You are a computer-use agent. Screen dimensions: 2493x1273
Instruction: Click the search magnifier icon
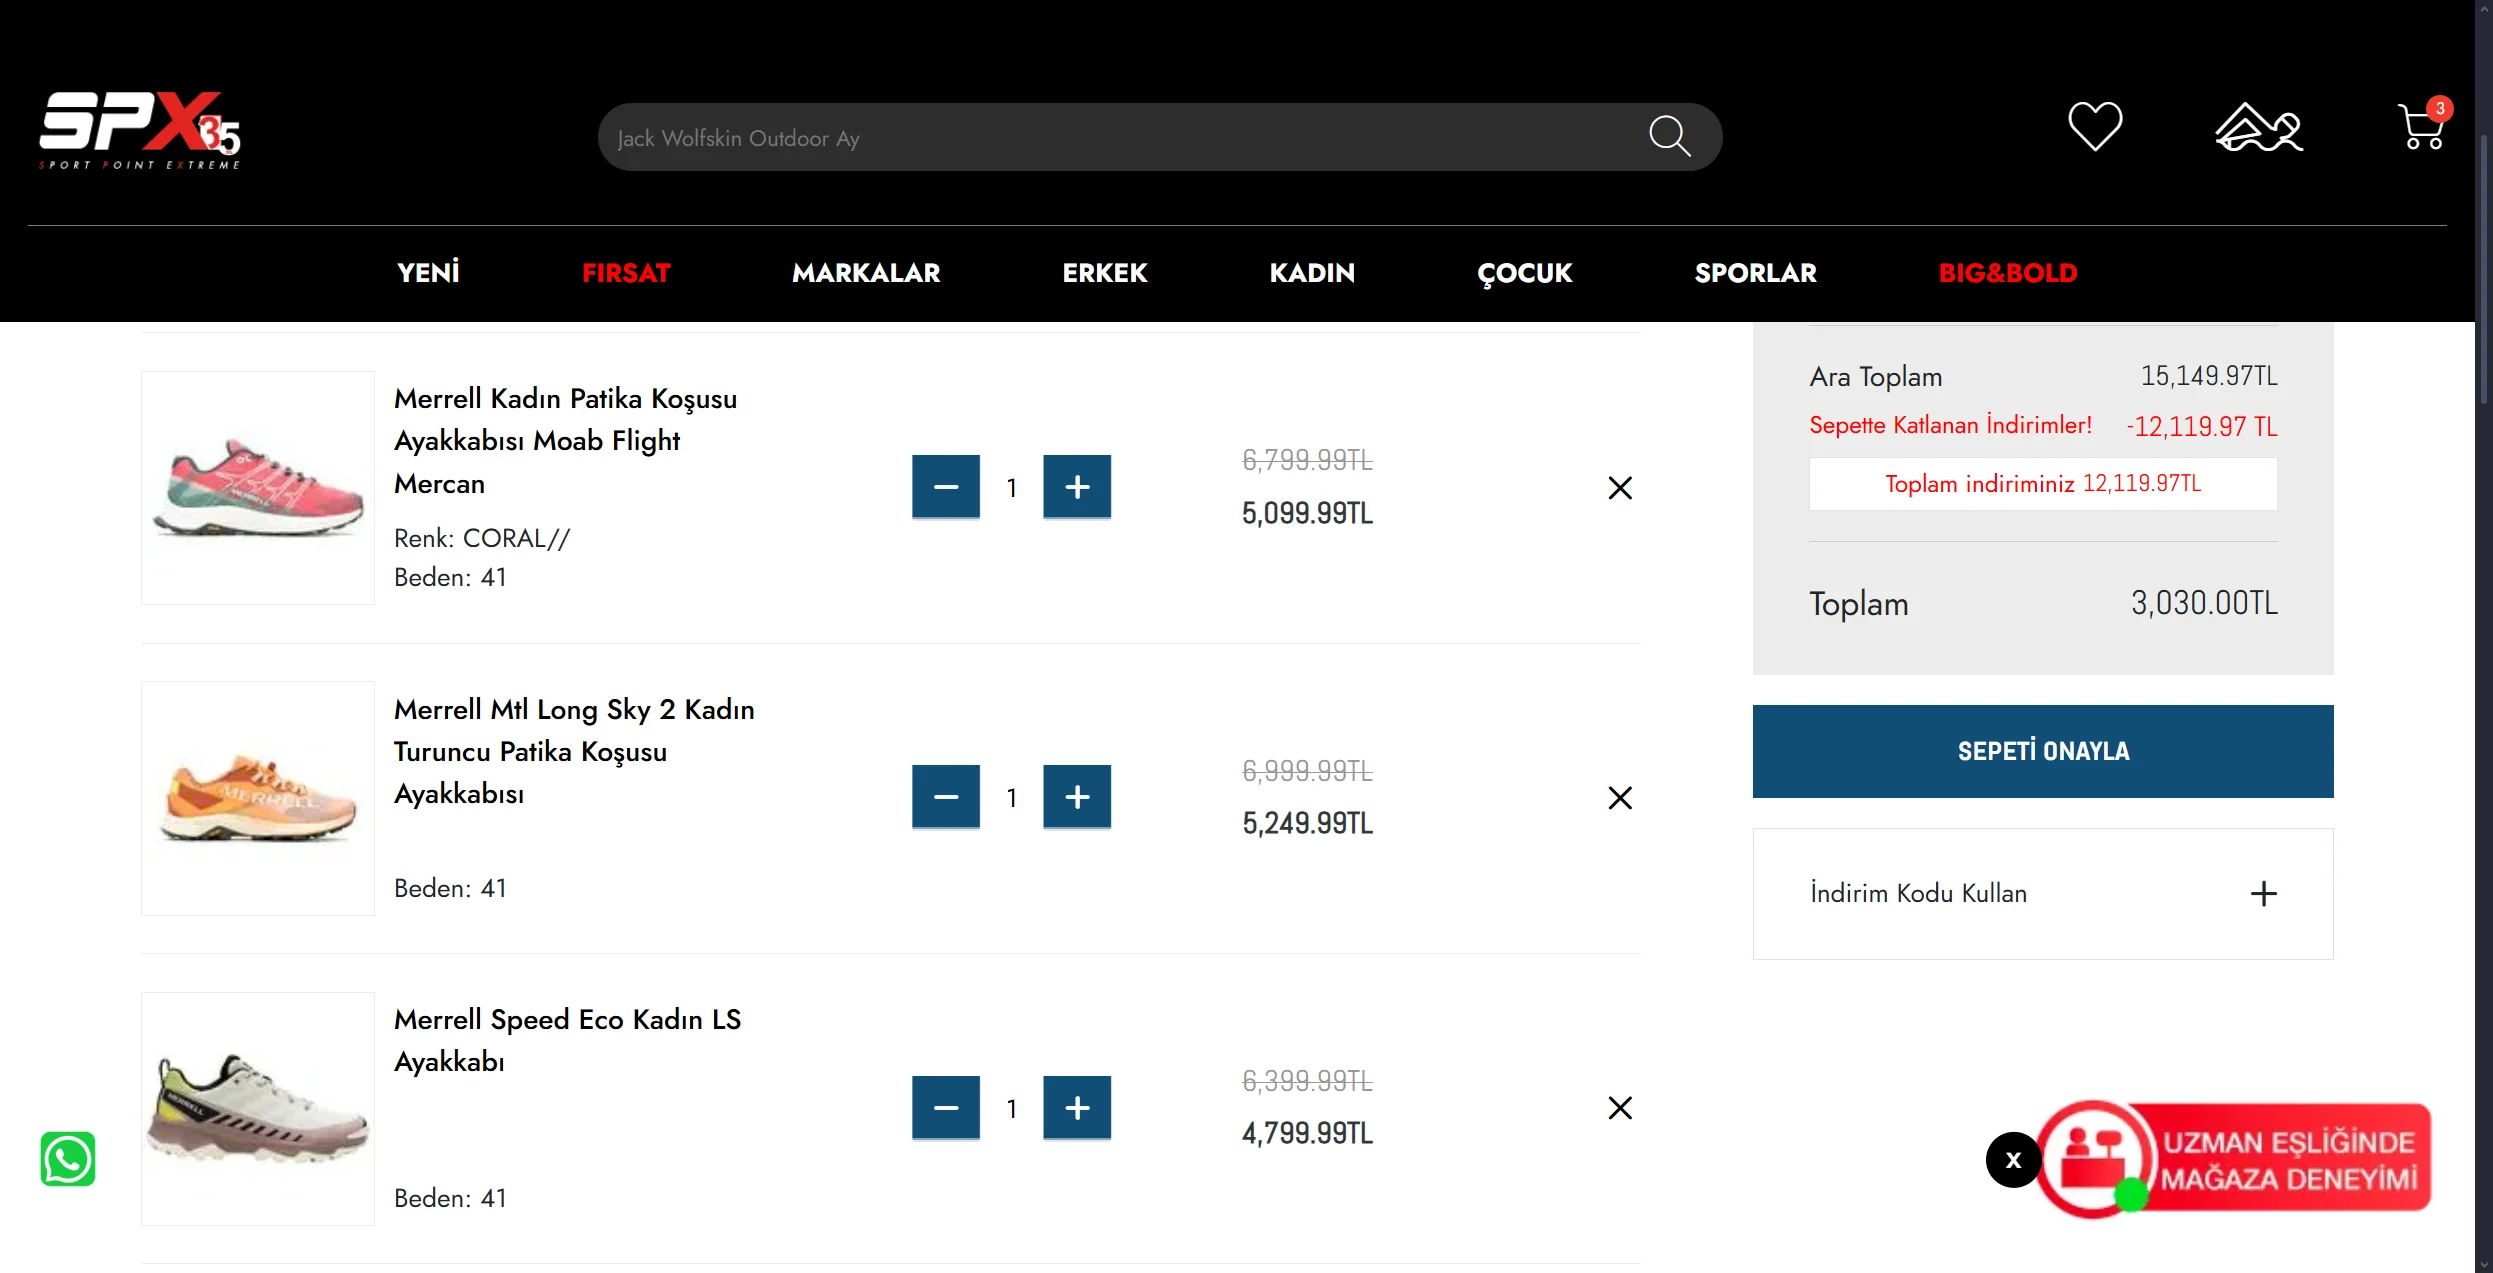click(x=1669, y=136)
